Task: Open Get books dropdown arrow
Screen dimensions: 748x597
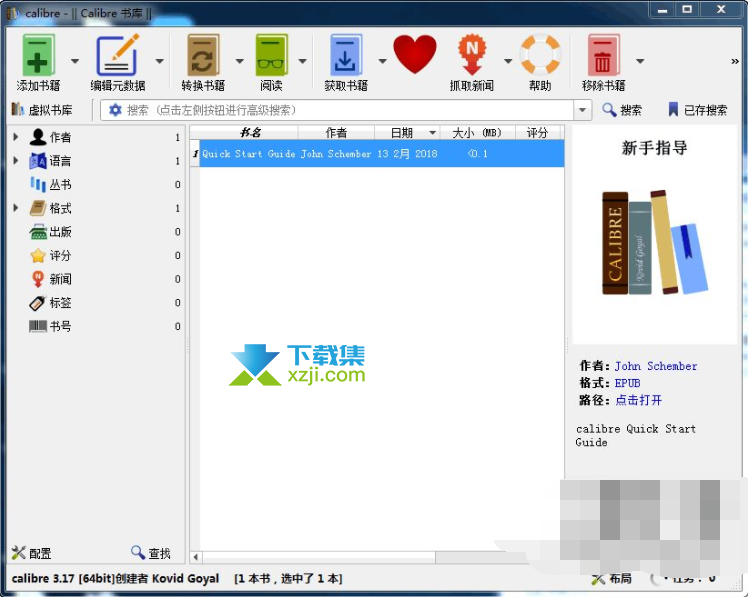Action: pyautogui.click(x=382, y=61)
